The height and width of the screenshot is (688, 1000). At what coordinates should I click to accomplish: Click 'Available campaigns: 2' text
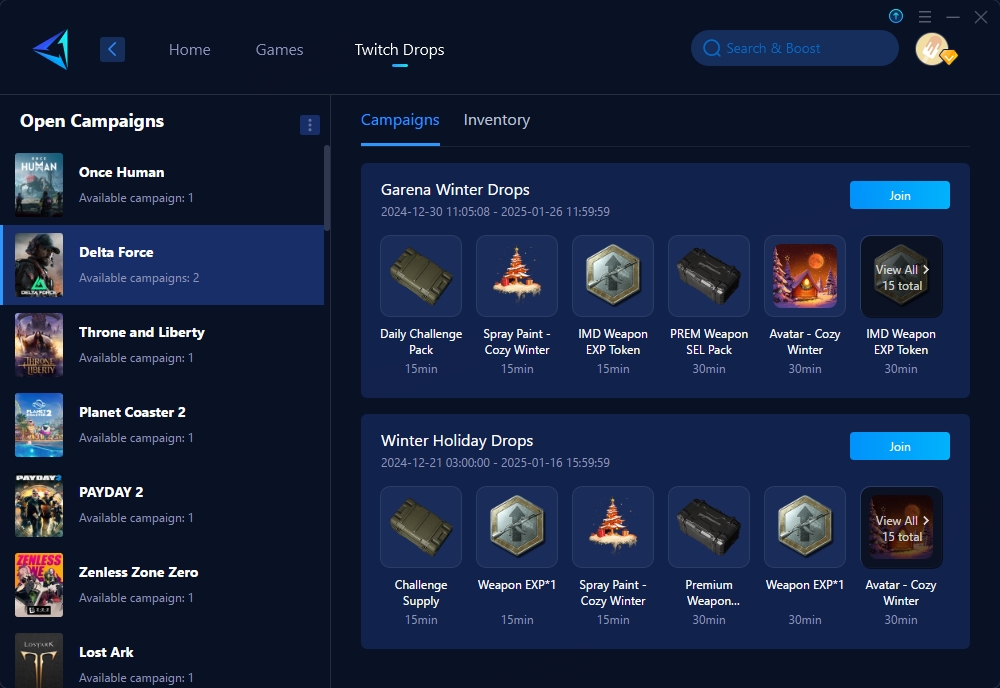[x=139, y=278]
